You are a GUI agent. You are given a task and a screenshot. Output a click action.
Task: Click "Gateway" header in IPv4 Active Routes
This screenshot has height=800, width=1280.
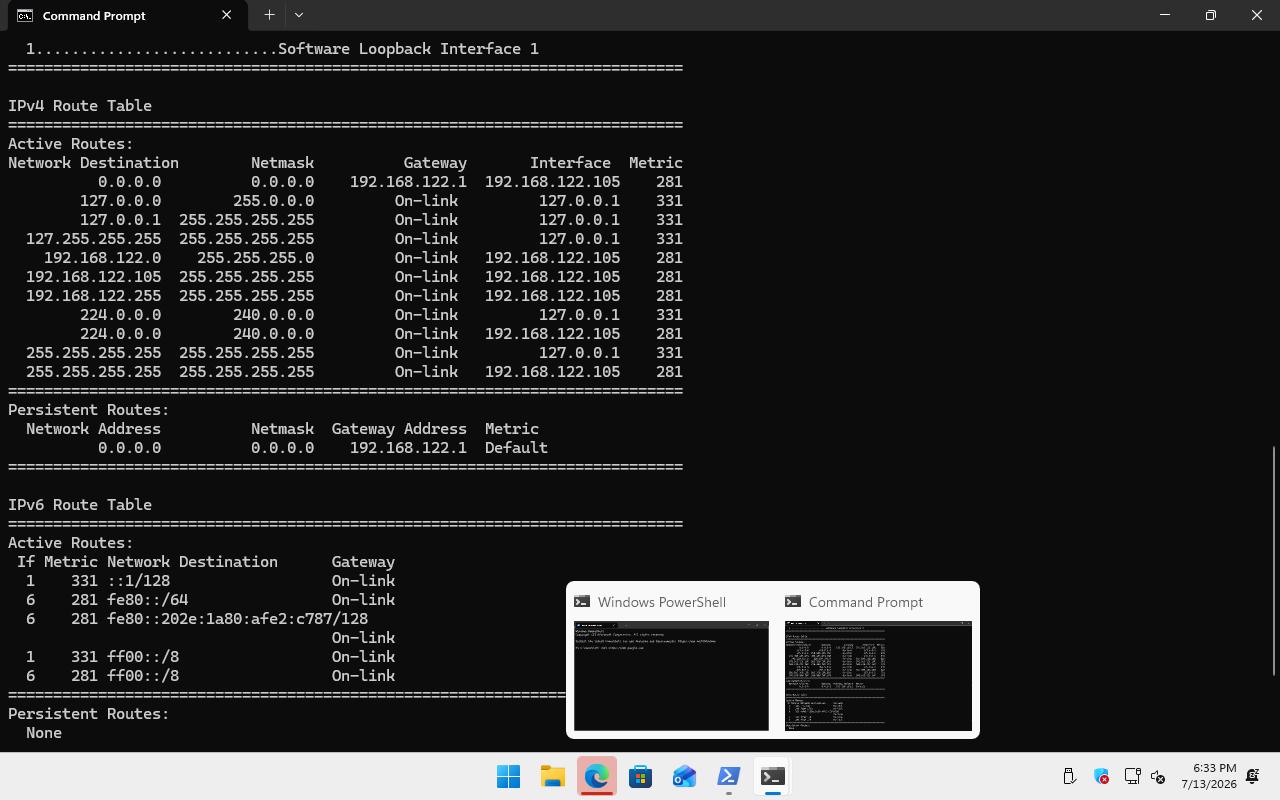point(435,163)
